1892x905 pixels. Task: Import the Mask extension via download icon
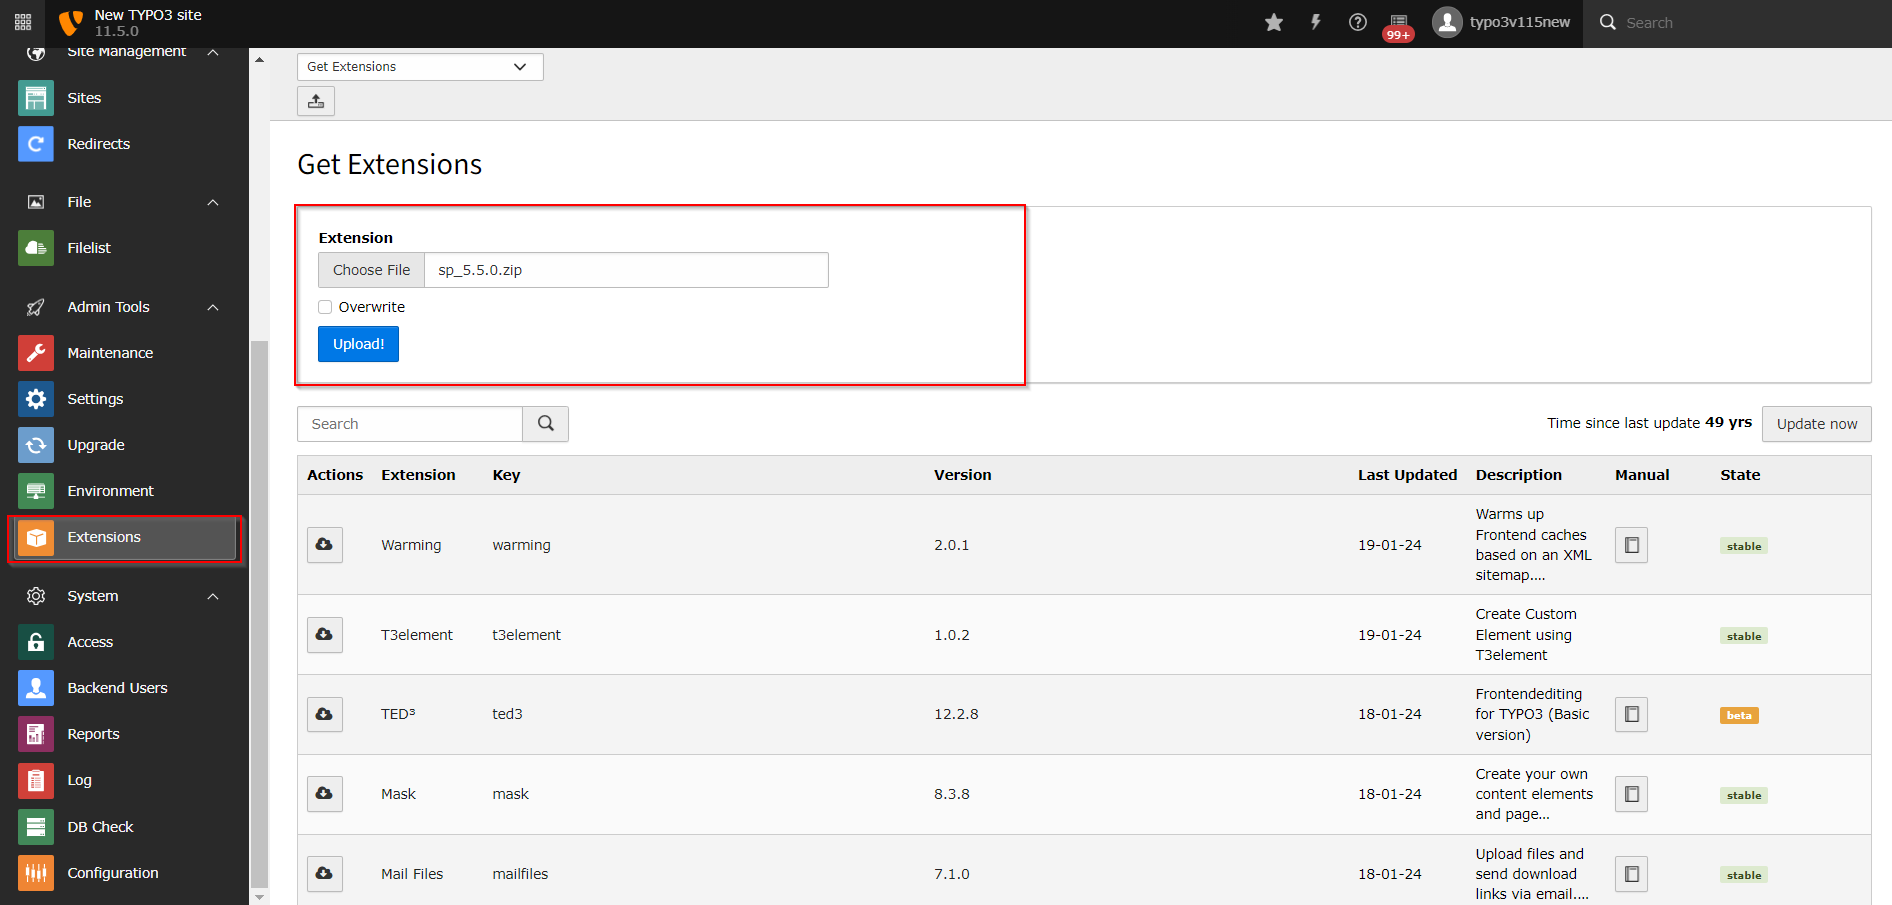(325, 794)
